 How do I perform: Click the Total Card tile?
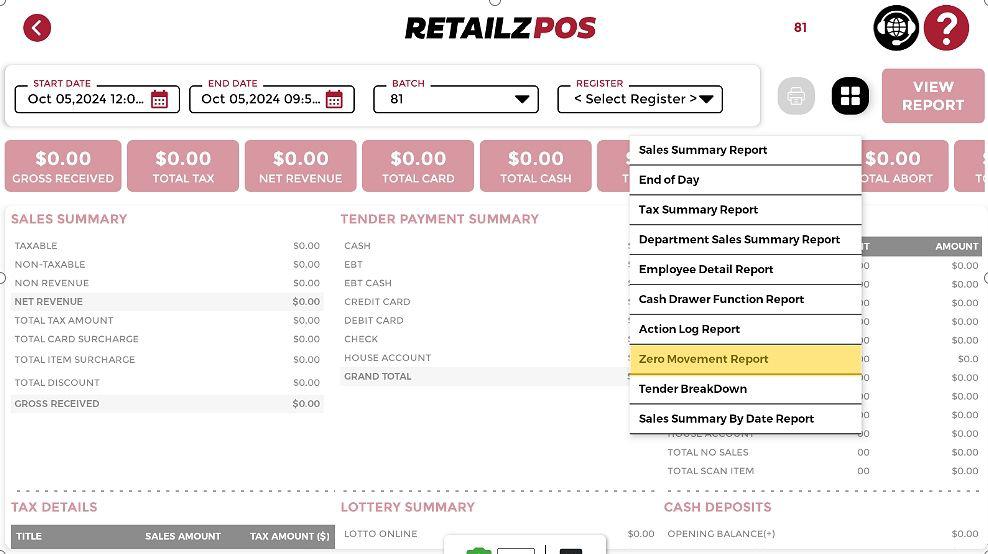click(418, 166)
